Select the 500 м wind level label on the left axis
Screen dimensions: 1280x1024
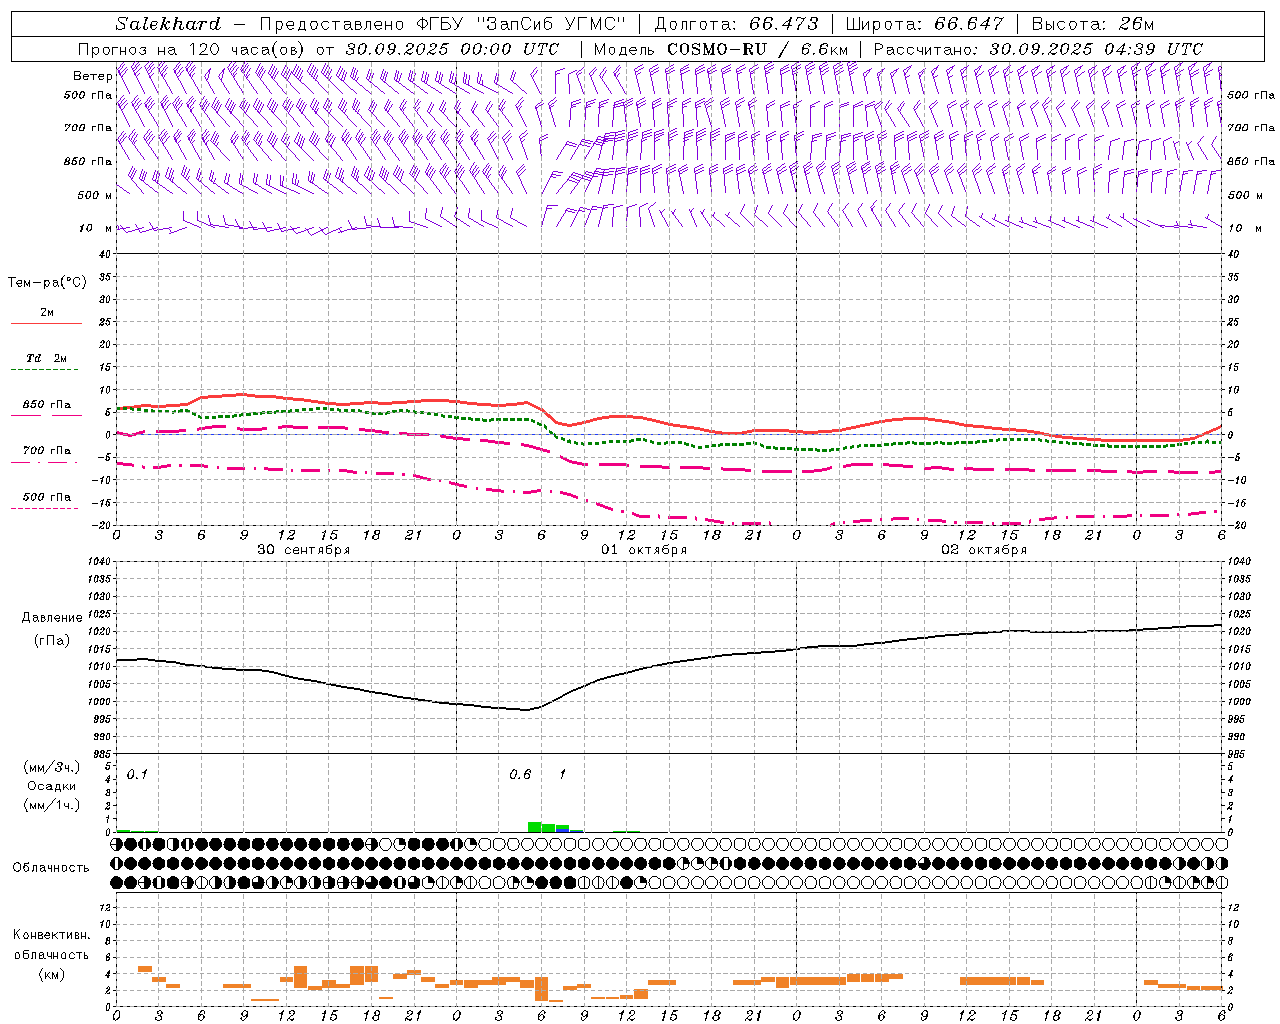pyautogui.click(x=95, y=195)
